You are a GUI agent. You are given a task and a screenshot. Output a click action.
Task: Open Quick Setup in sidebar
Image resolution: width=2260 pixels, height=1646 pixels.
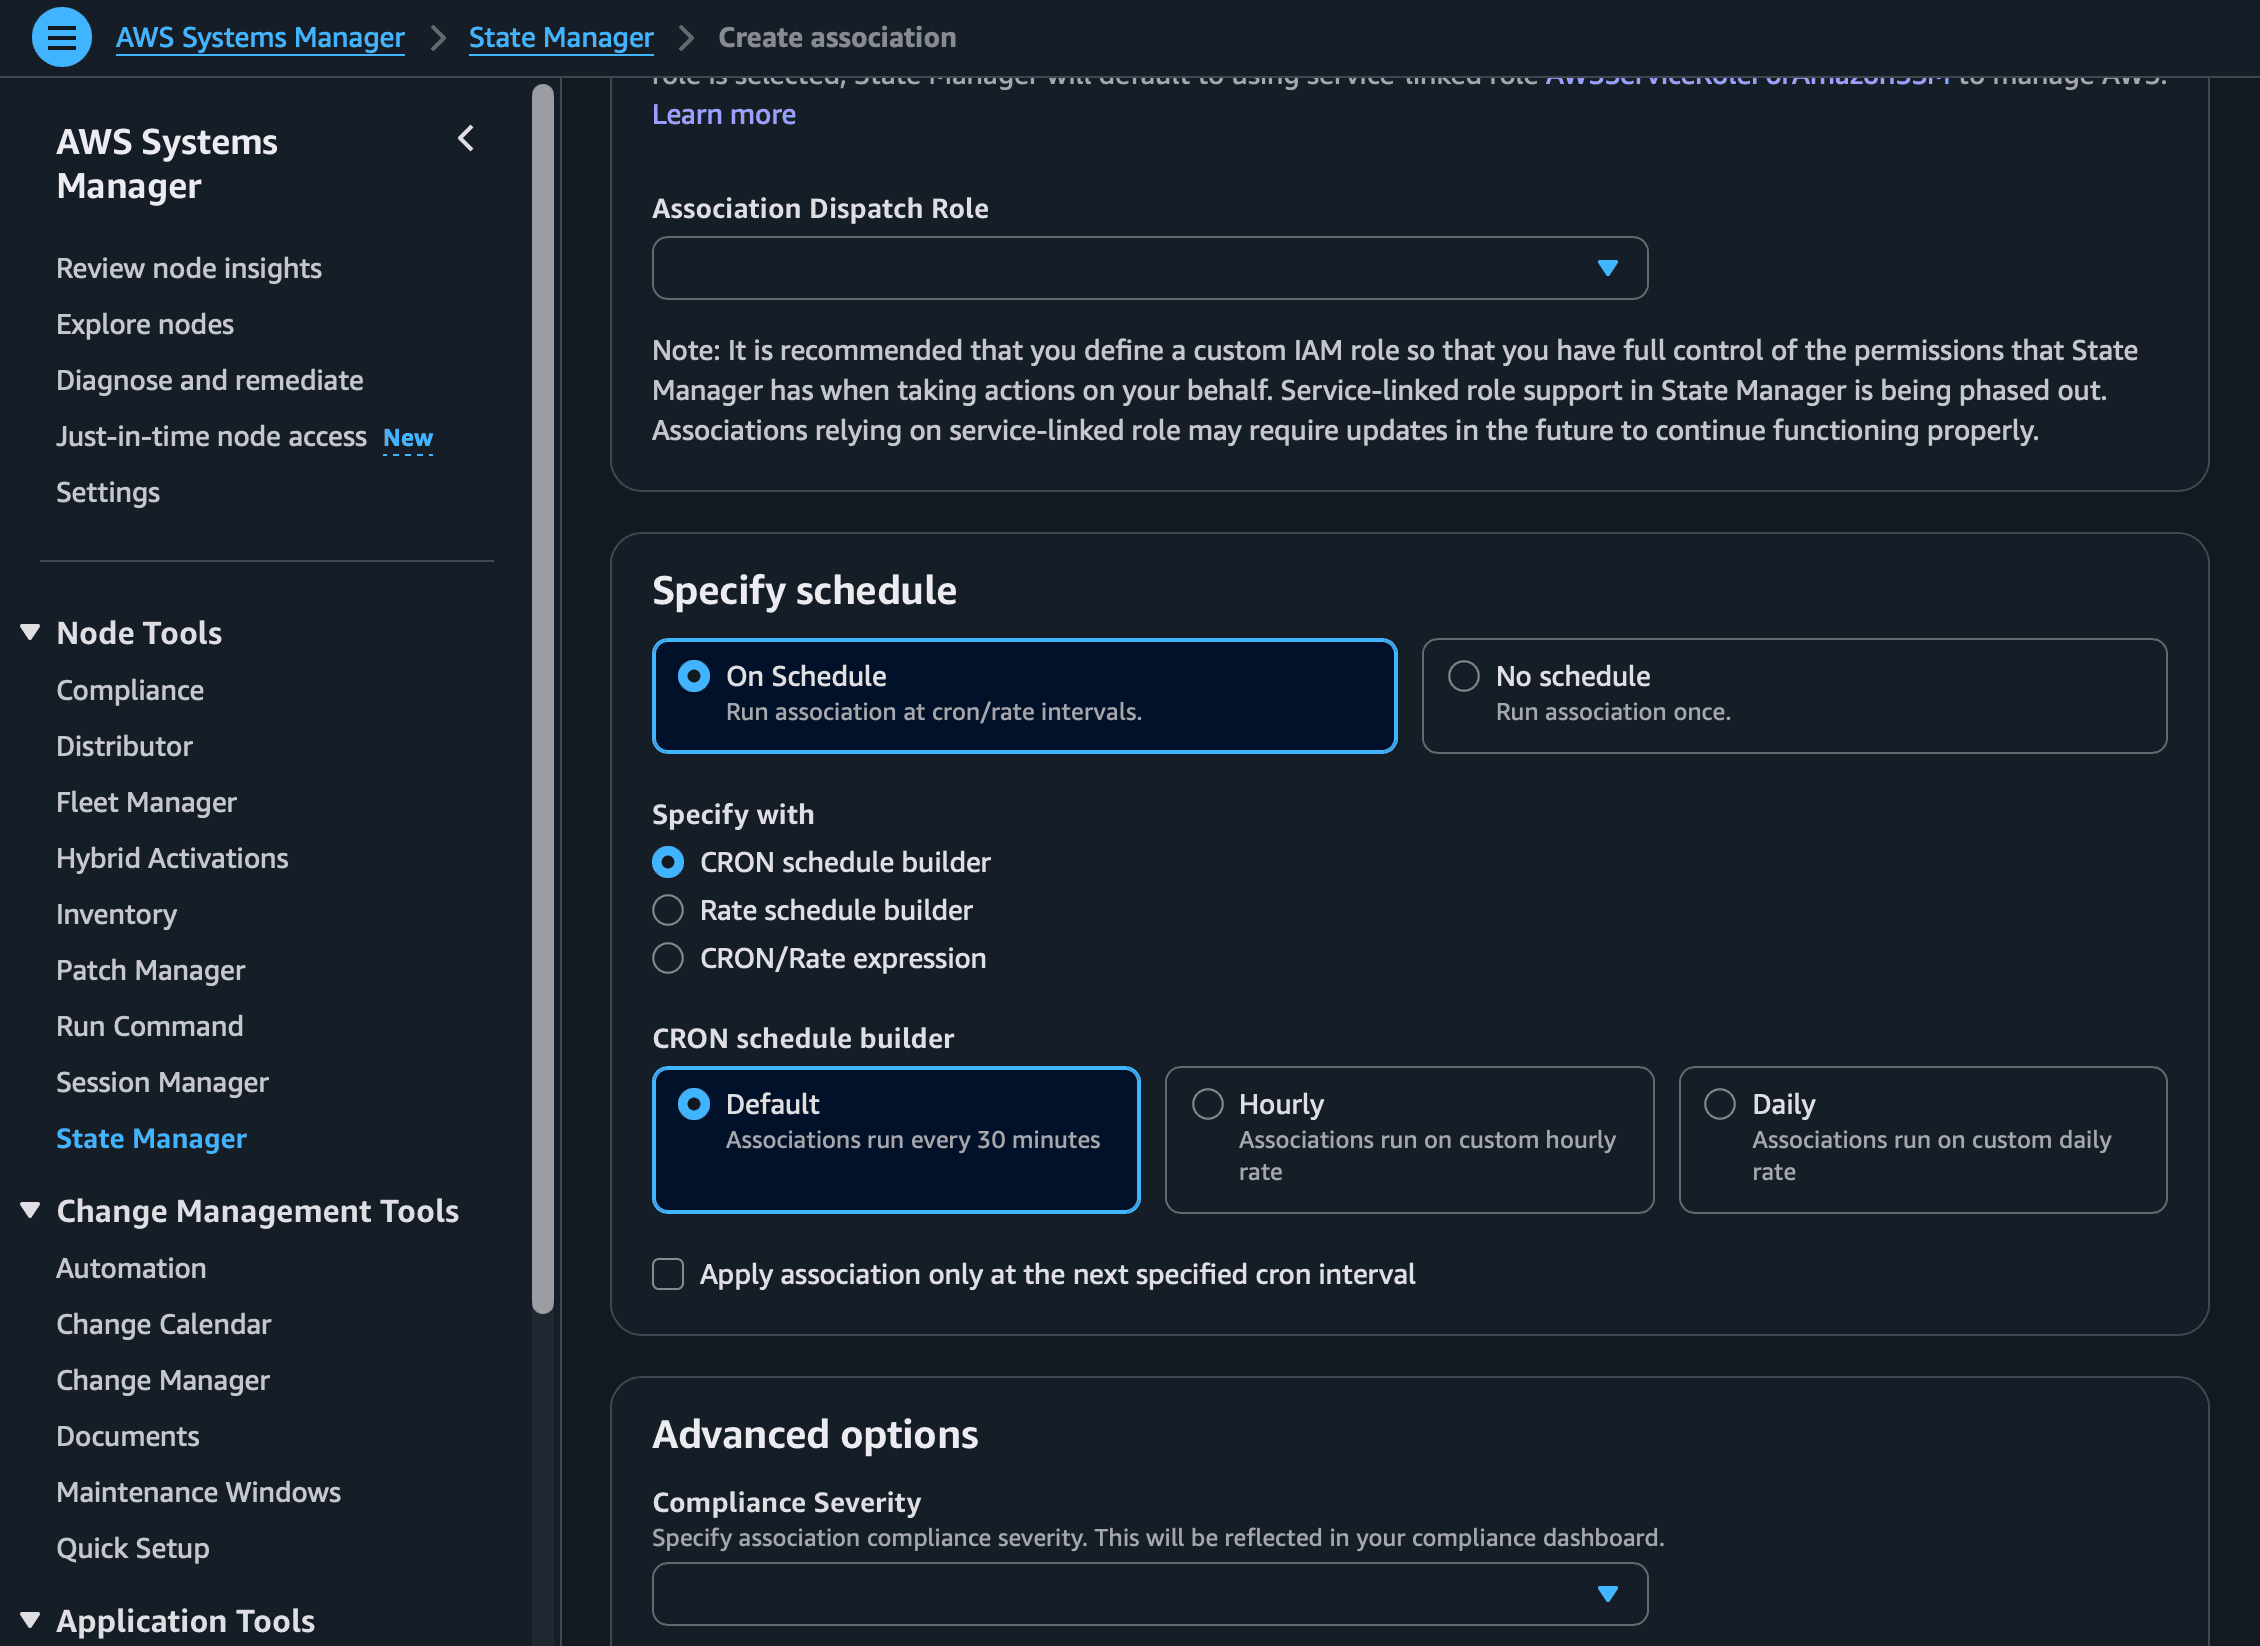tap(133, 1548)
